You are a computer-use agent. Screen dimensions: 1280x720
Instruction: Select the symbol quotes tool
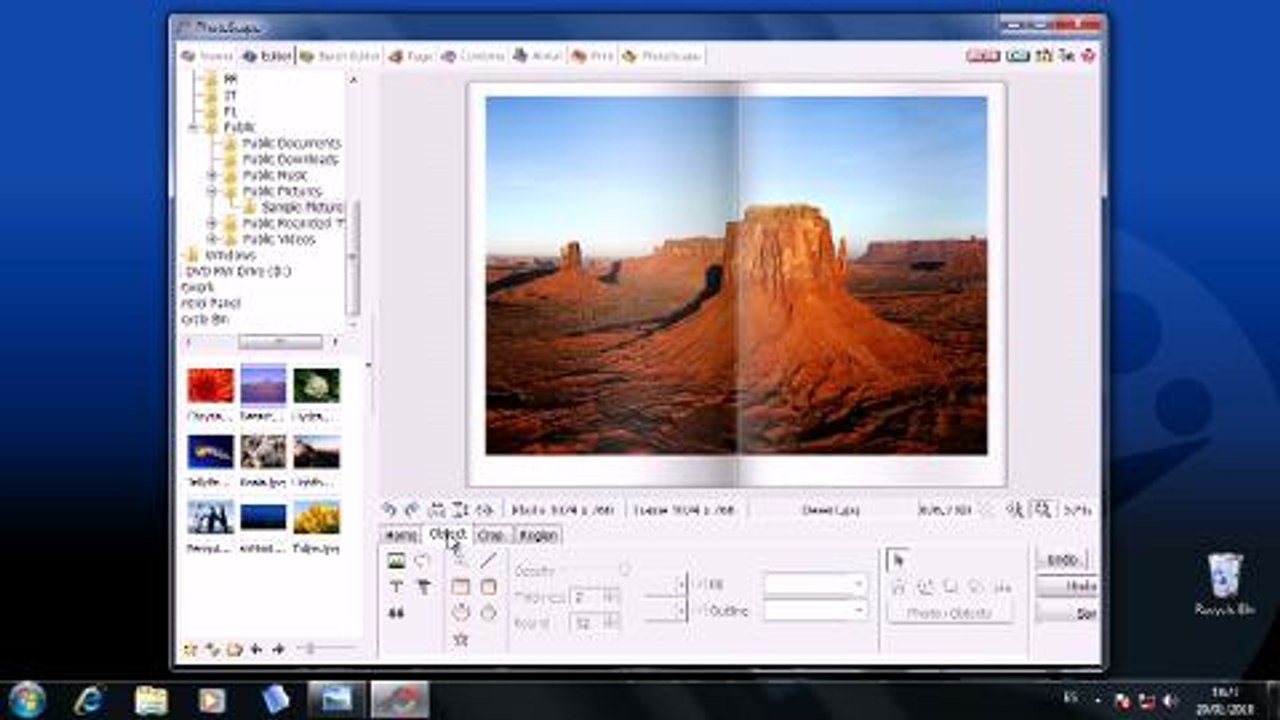pos(396,613)
